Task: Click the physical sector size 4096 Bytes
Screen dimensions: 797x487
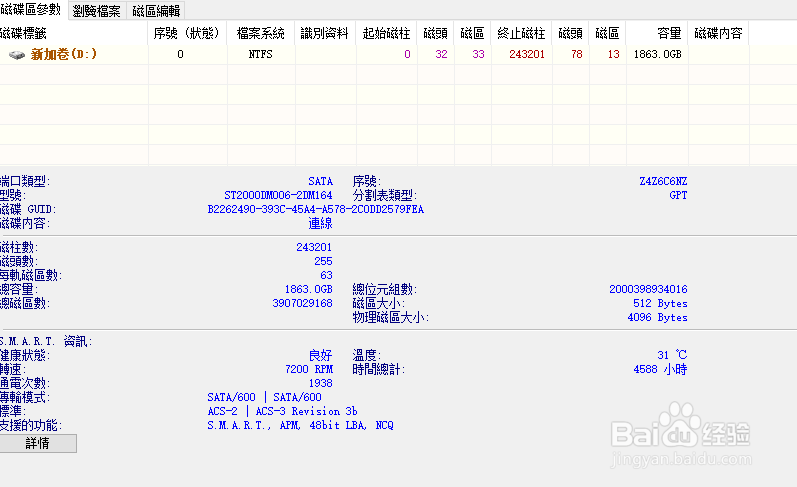Action: [657, 317]
